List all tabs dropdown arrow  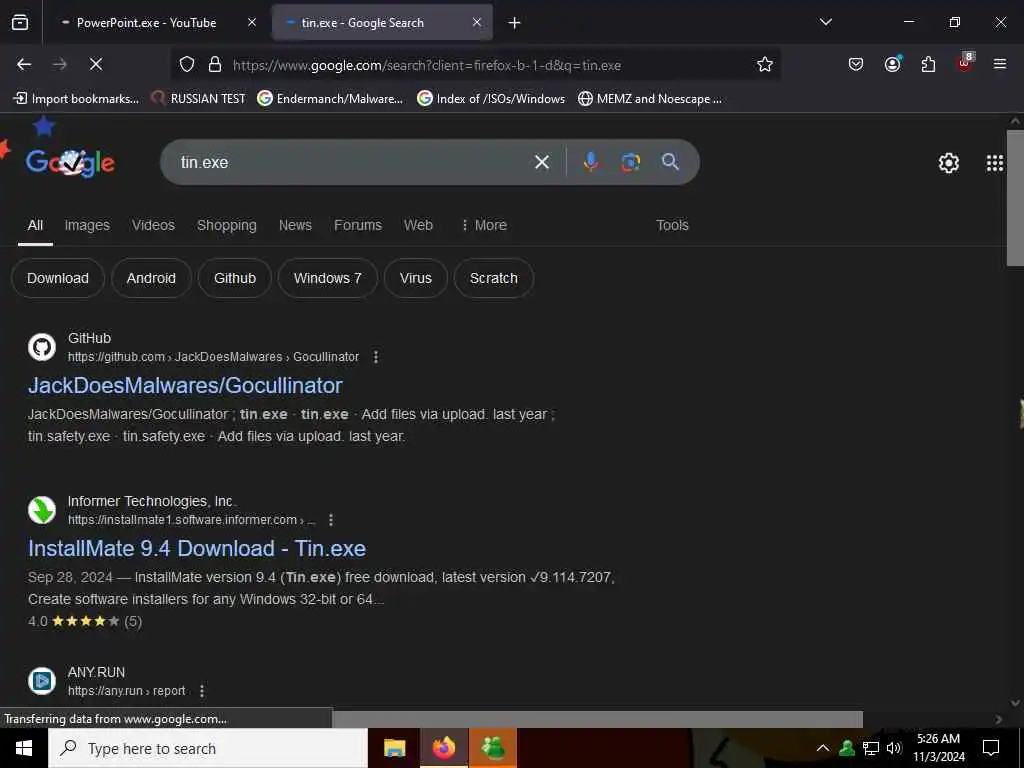pos(825,22)
